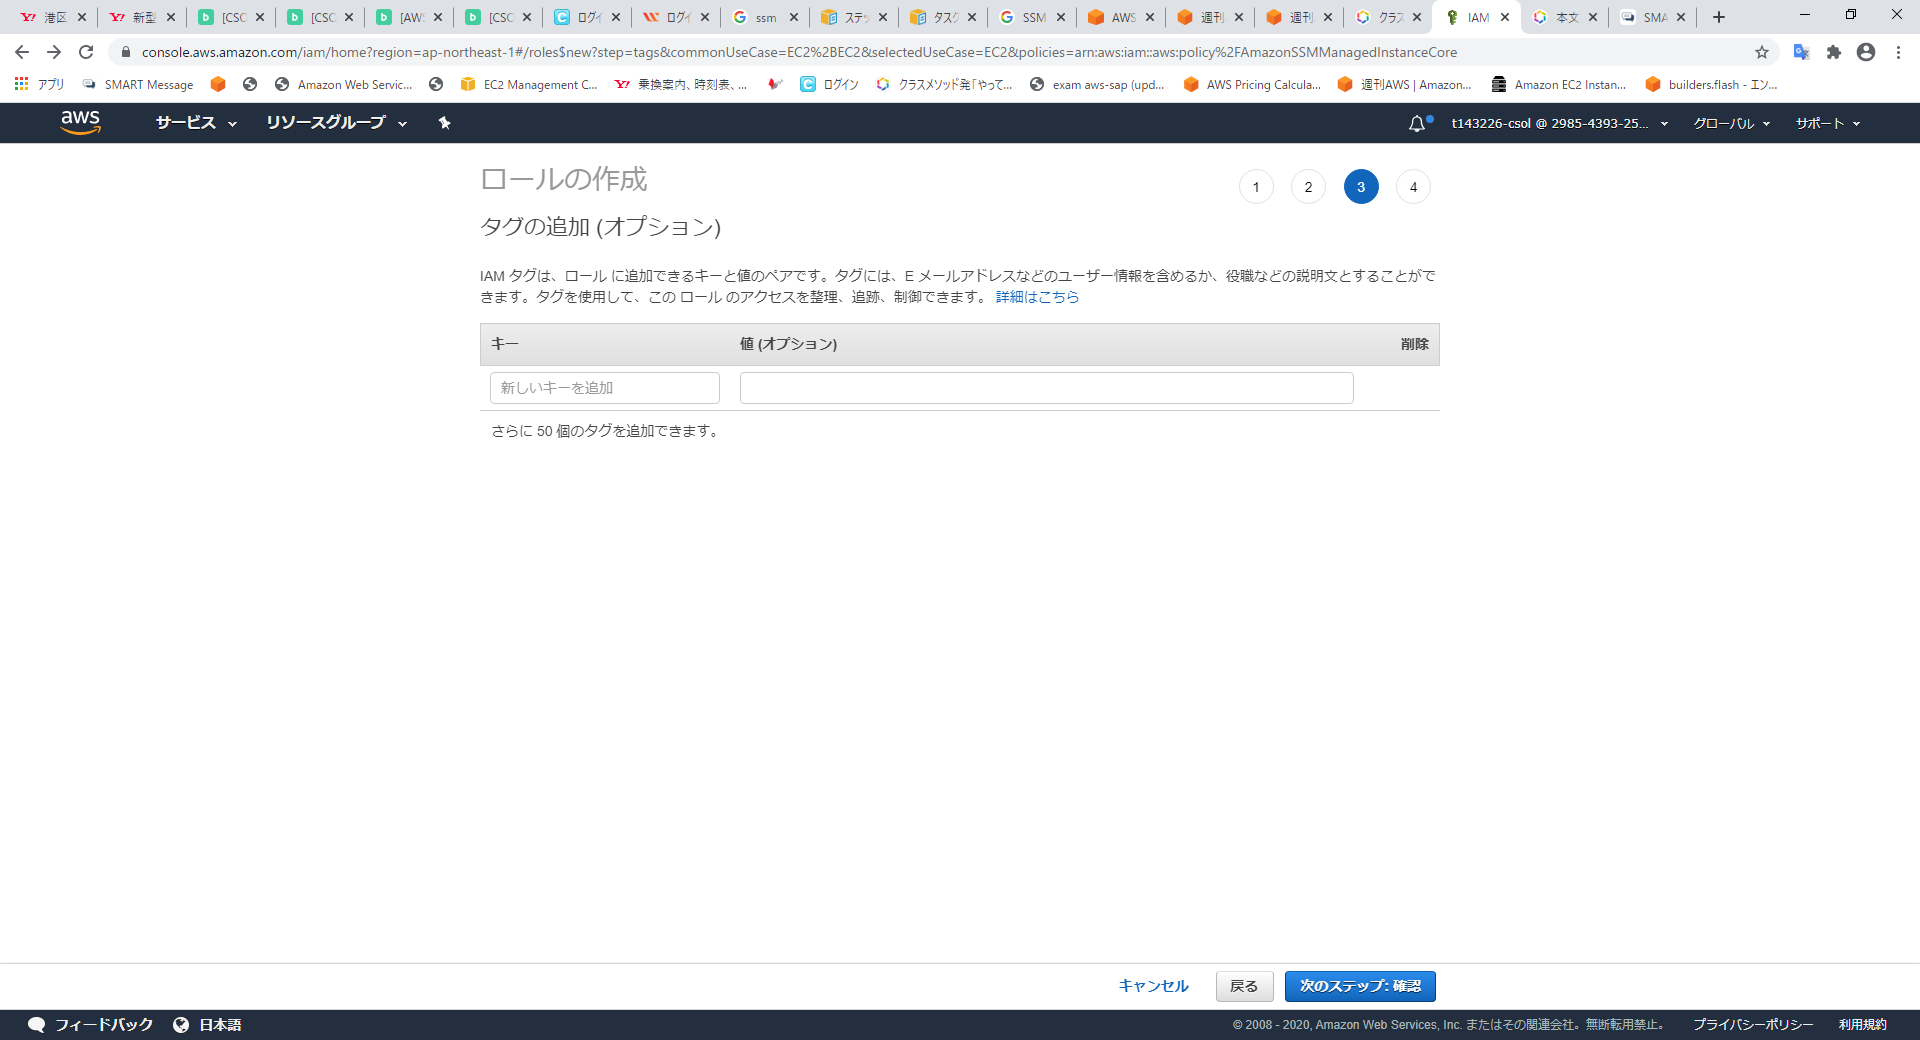The height and width of the screenshot is (1040, 1920).
Task: Open 乗換案内、時刻表 bookmark
Action: (x=681, y=85)
